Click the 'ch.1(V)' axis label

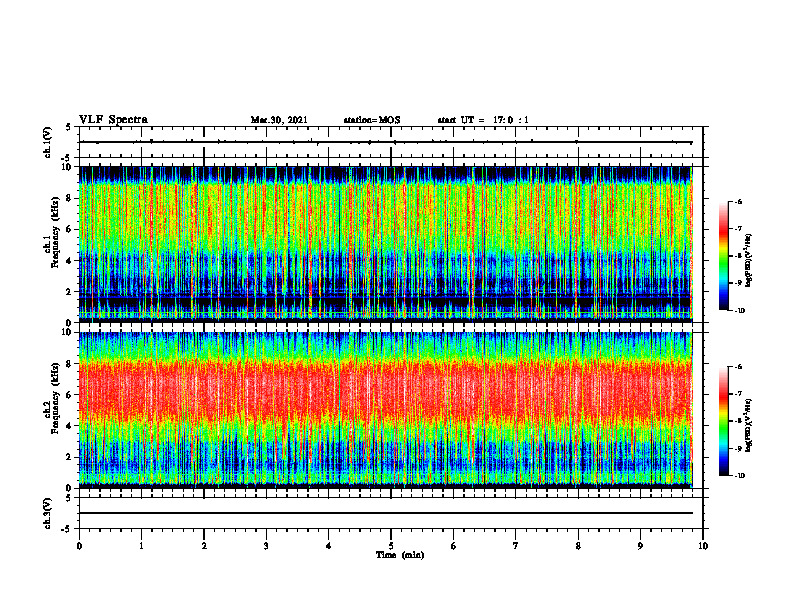pyautogui.click(x=48, y=142)
